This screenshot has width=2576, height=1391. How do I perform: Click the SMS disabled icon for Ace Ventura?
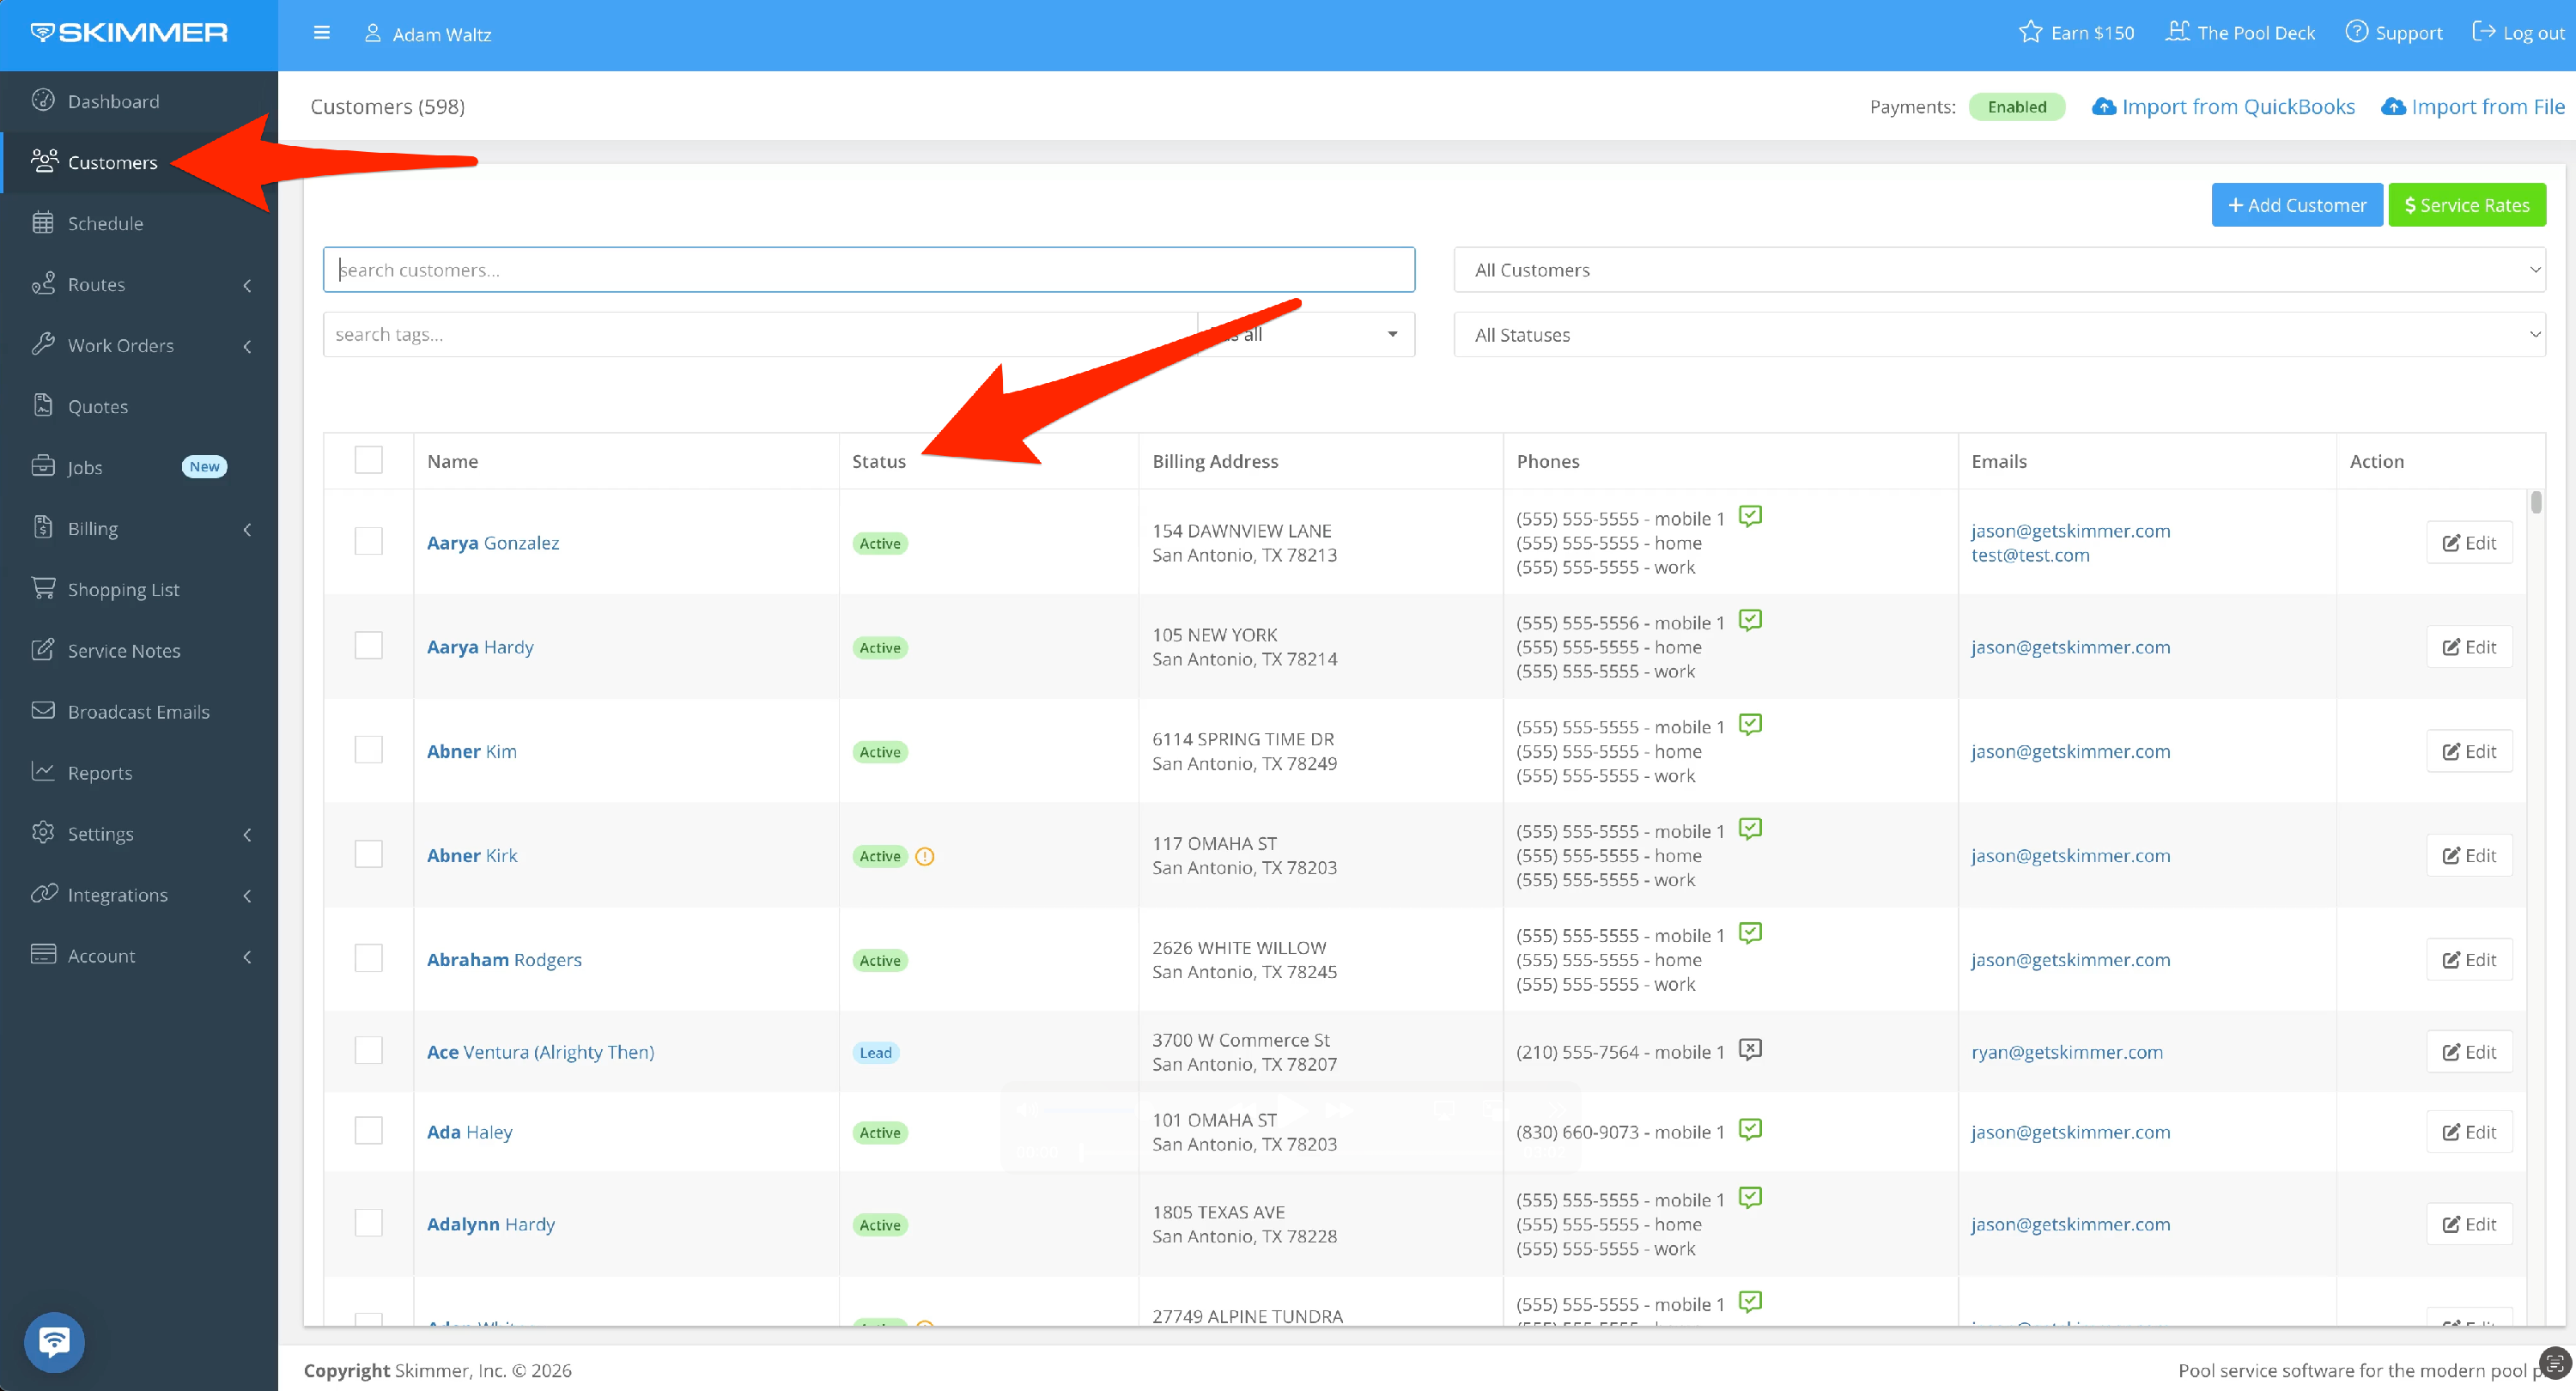[x=1749, y=1049]
